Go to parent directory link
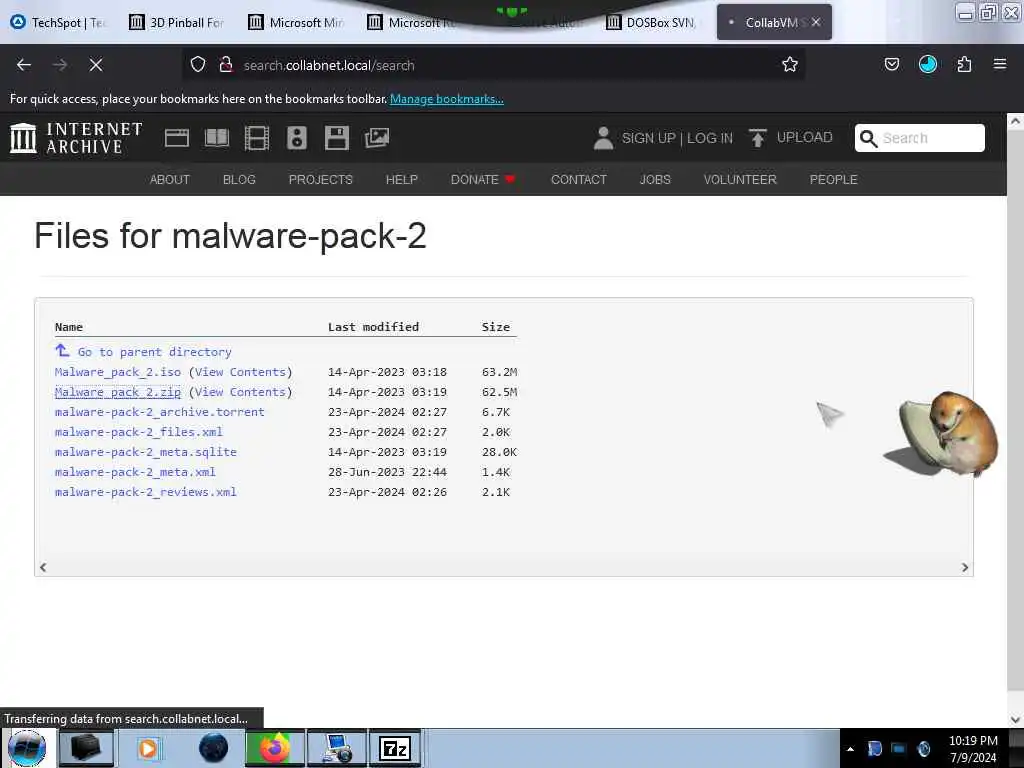 [155, 352]
